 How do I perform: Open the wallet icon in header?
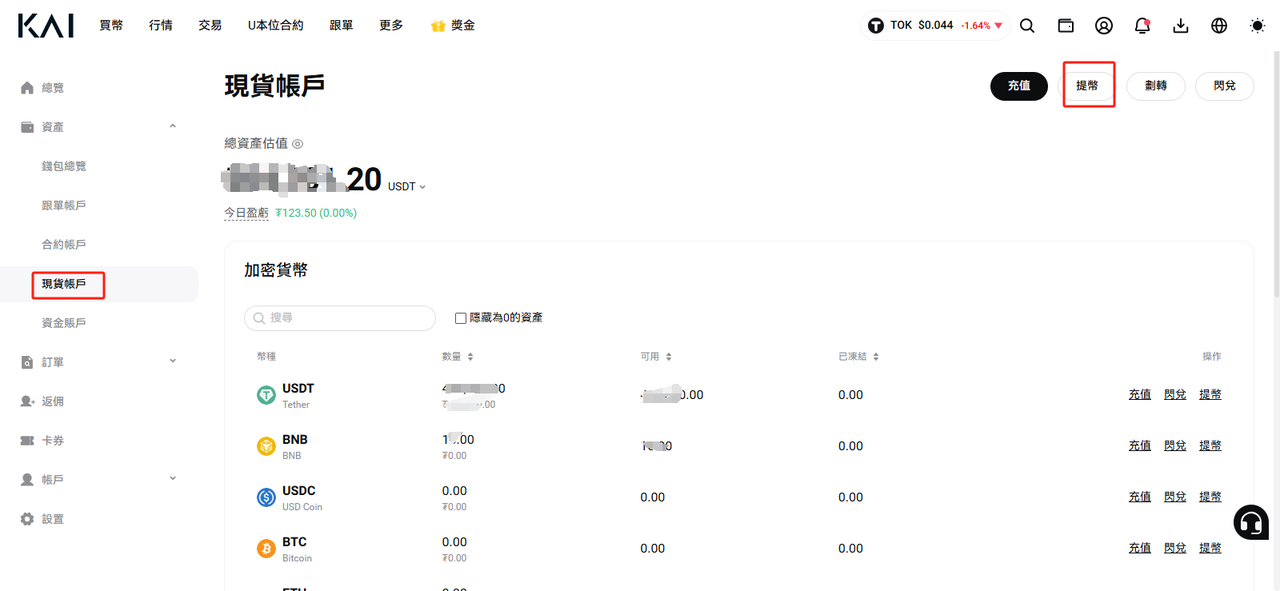coord(1066,26)
